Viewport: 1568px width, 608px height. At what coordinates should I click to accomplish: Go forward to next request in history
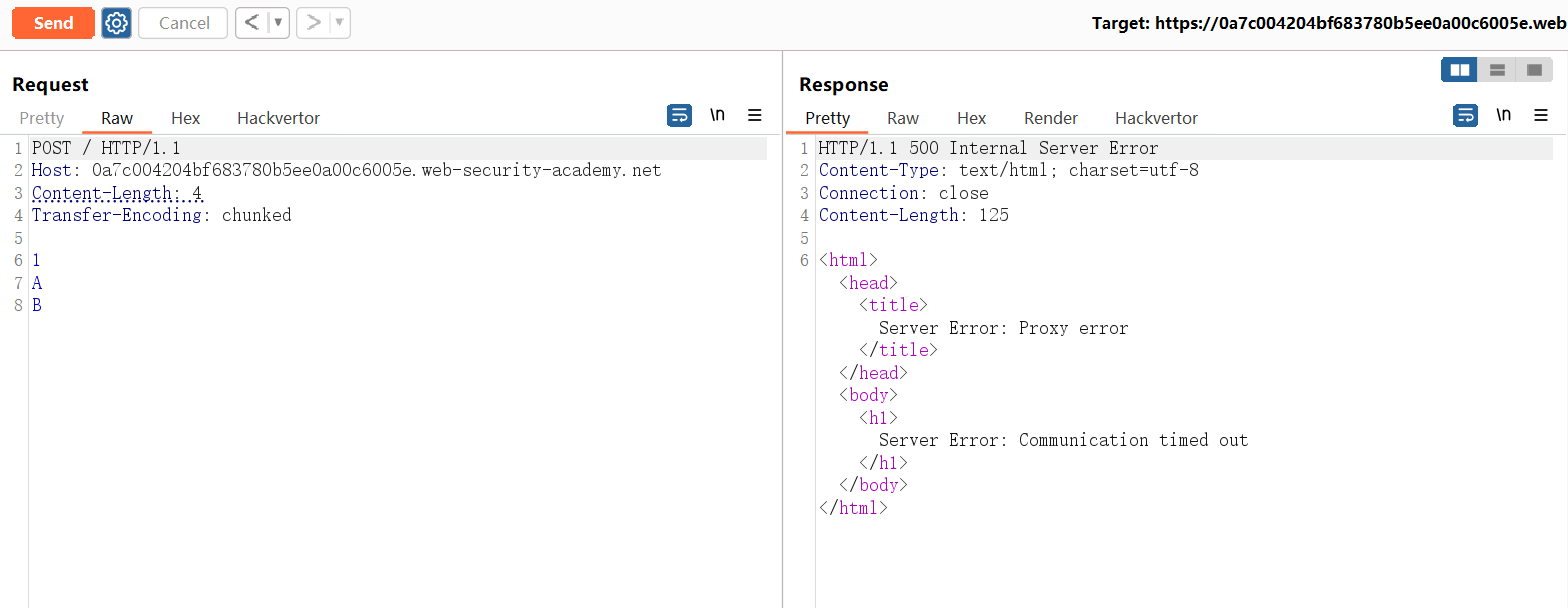pos(313,23)
